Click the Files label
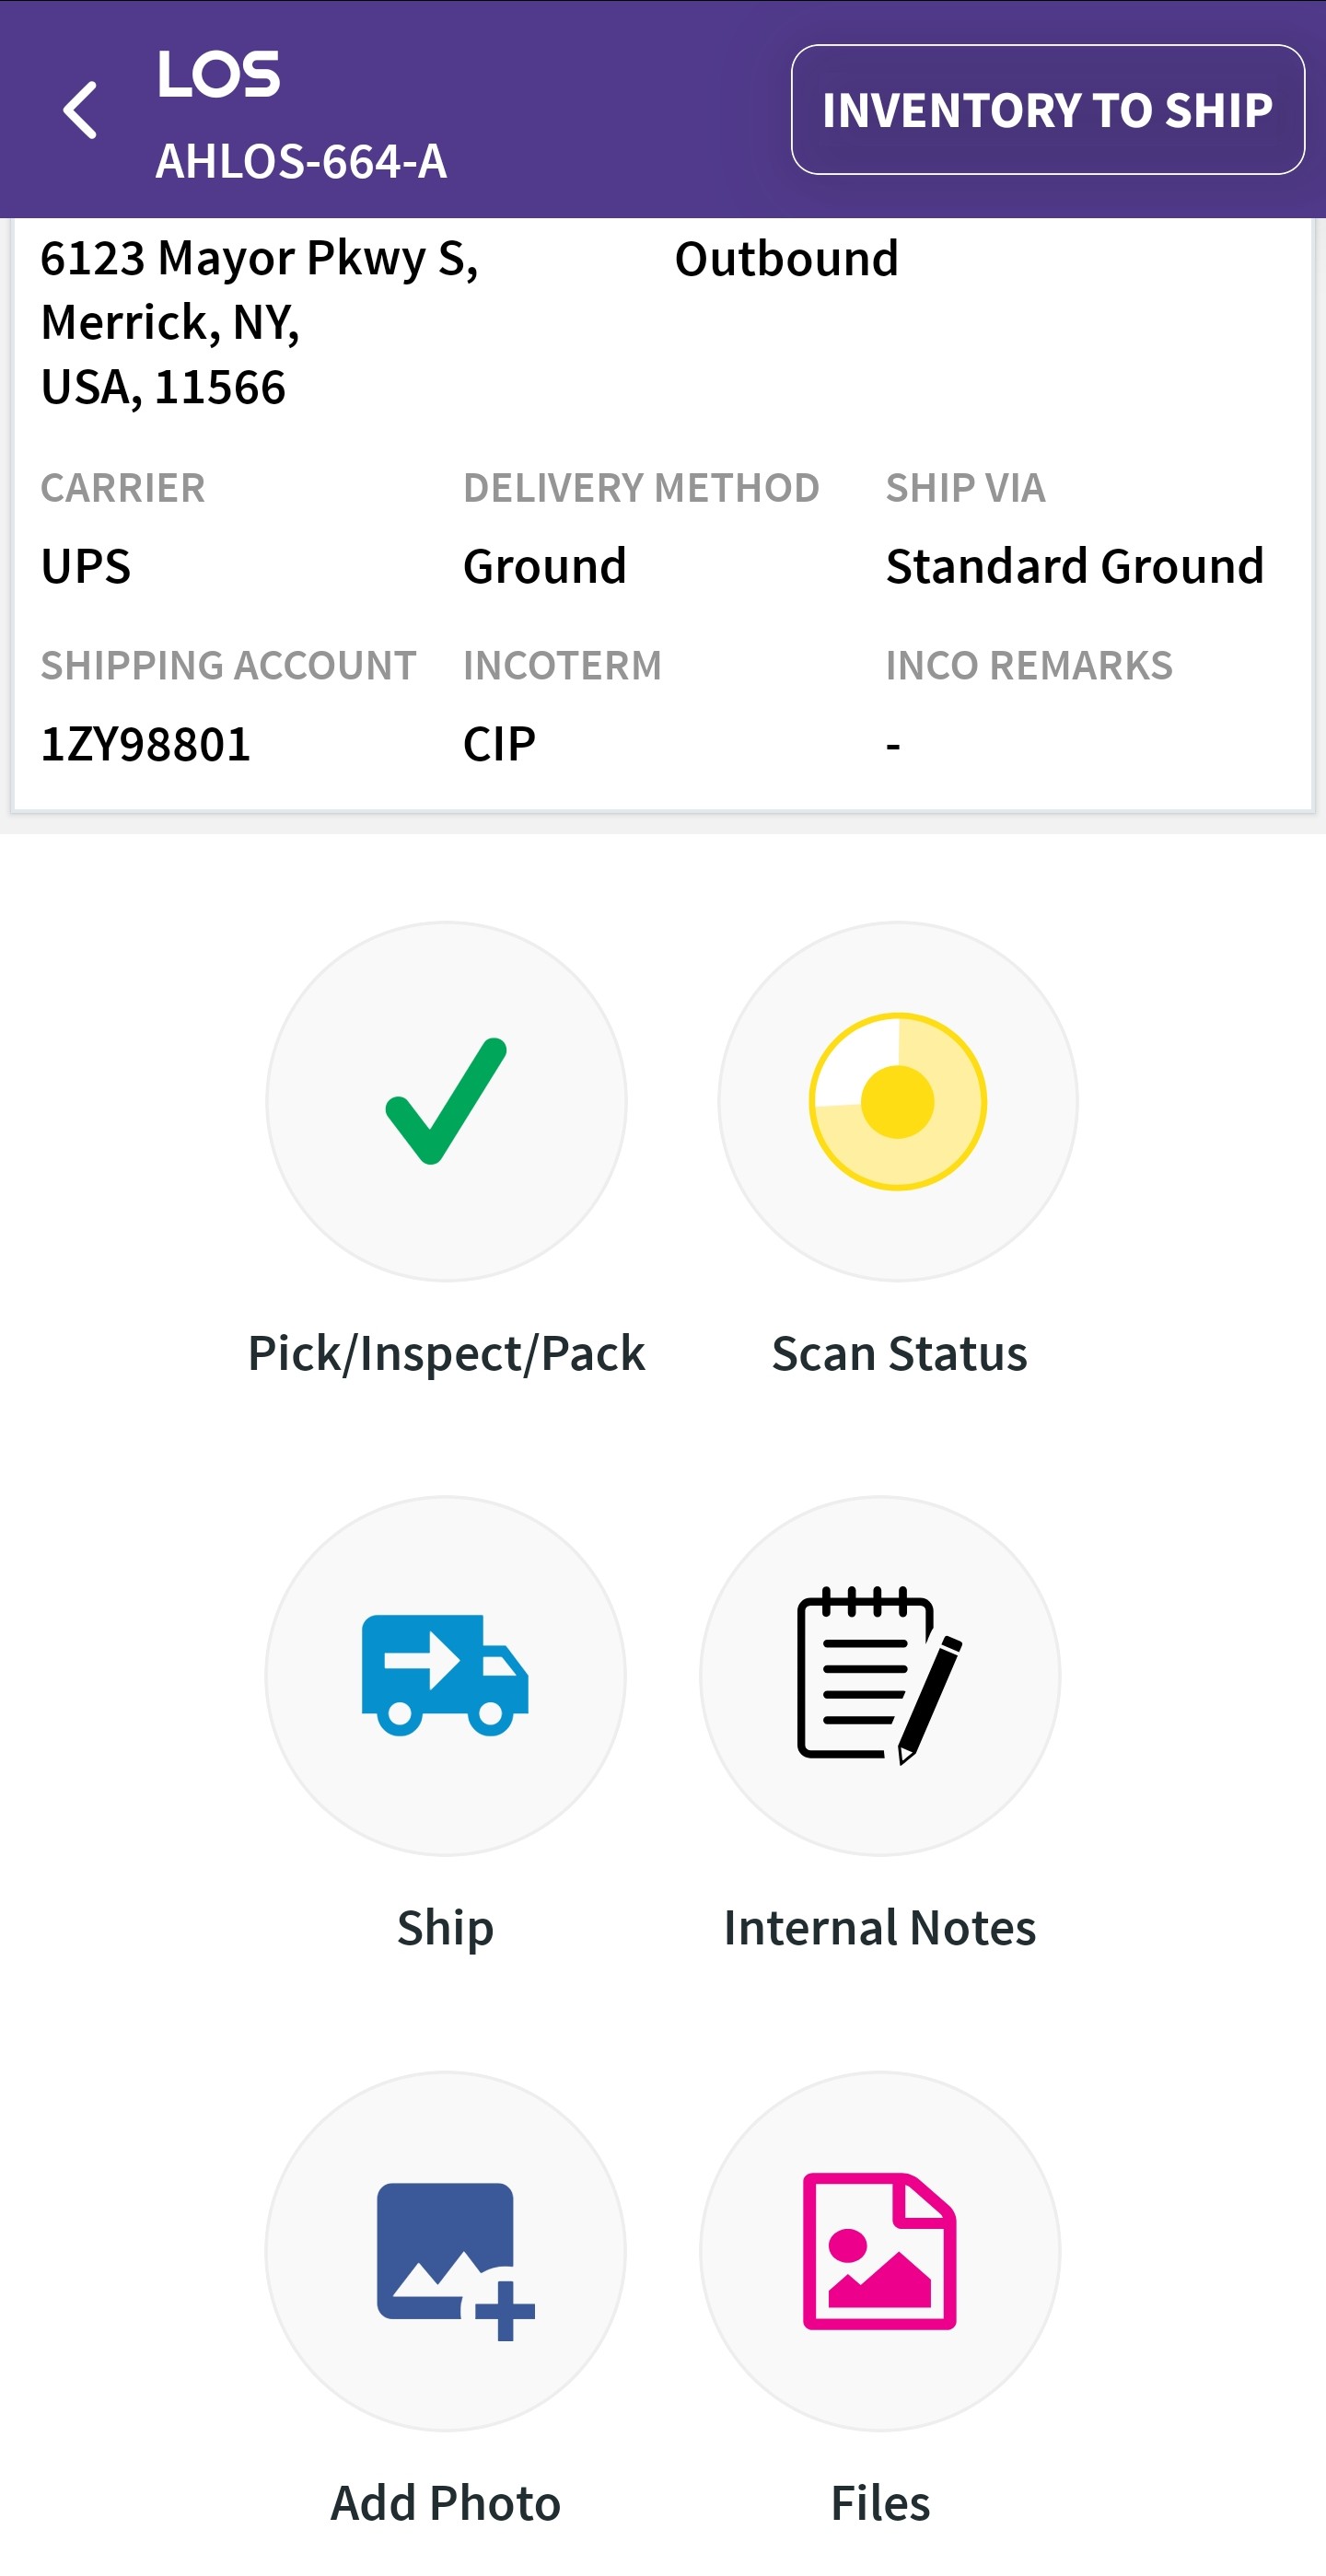This screenshot has width=1326, height=2576. tap(880, 2502)
